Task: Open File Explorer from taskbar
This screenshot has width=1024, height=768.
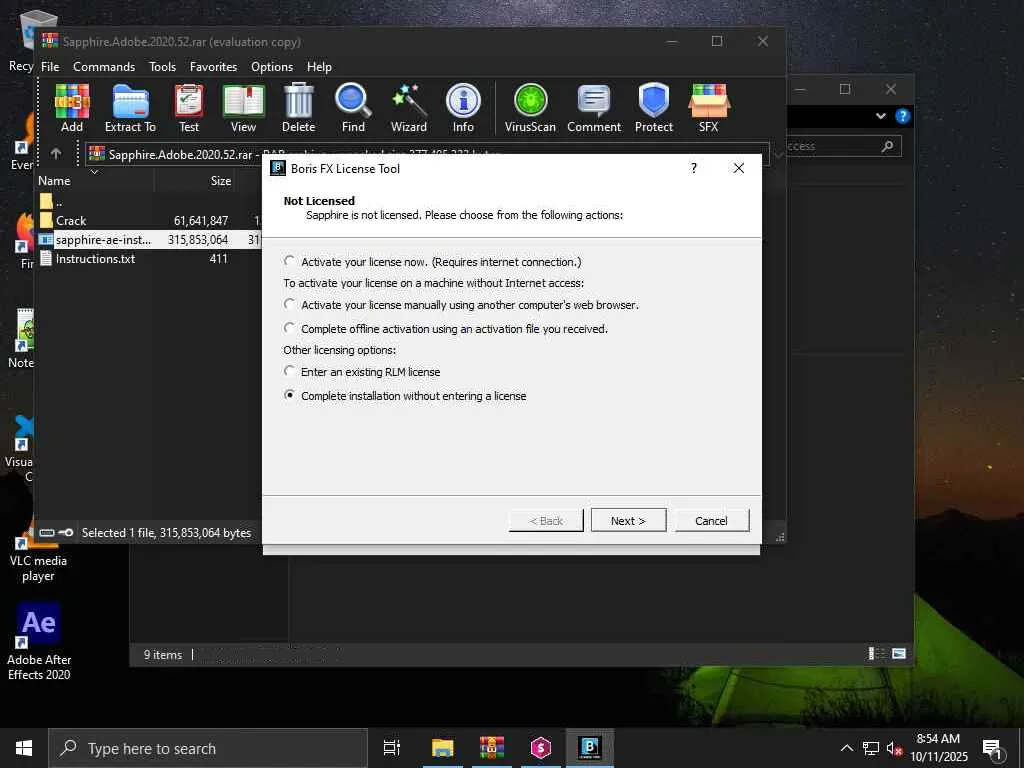Action: point(442,748)
